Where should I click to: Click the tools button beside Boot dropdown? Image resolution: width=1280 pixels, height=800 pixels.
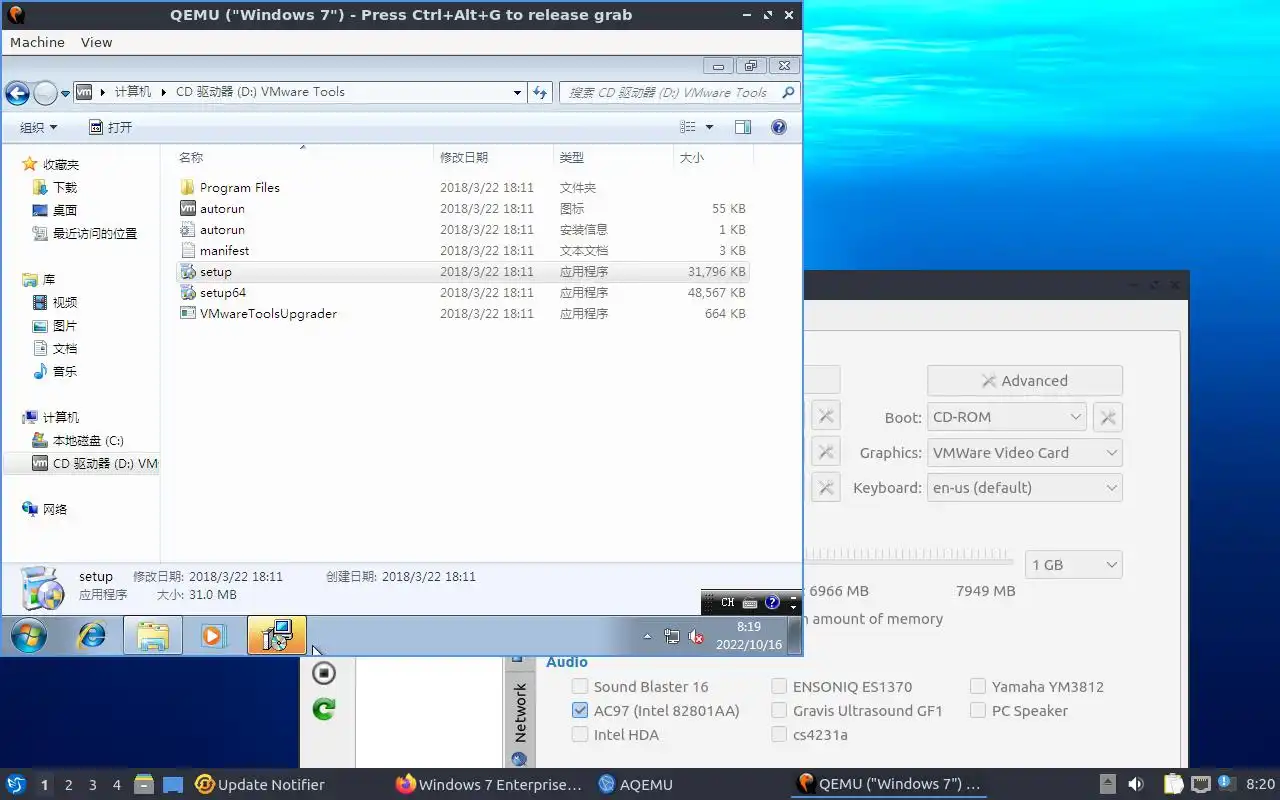point(1108,417)
